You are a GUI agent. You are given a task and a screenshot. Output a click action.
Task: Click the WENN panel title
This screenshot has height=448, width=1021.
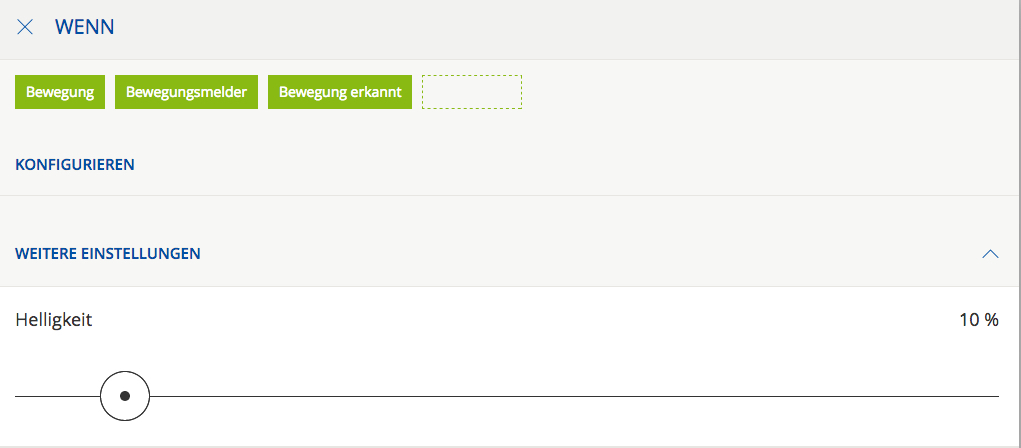coord(85,27)
